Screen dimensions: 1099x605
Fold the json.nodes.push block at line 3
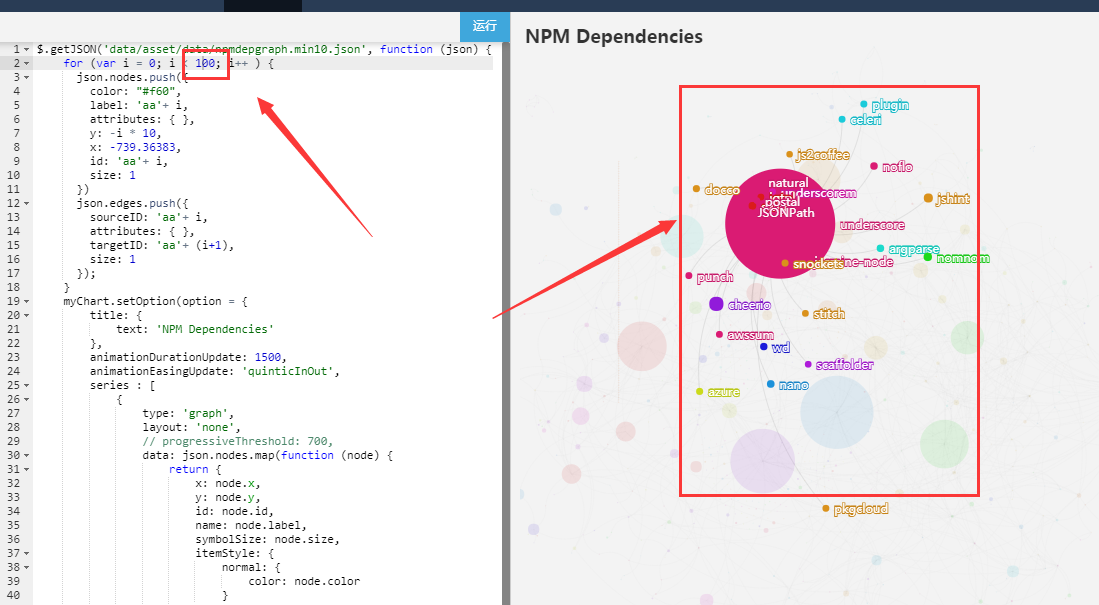[x=27, y=77]
